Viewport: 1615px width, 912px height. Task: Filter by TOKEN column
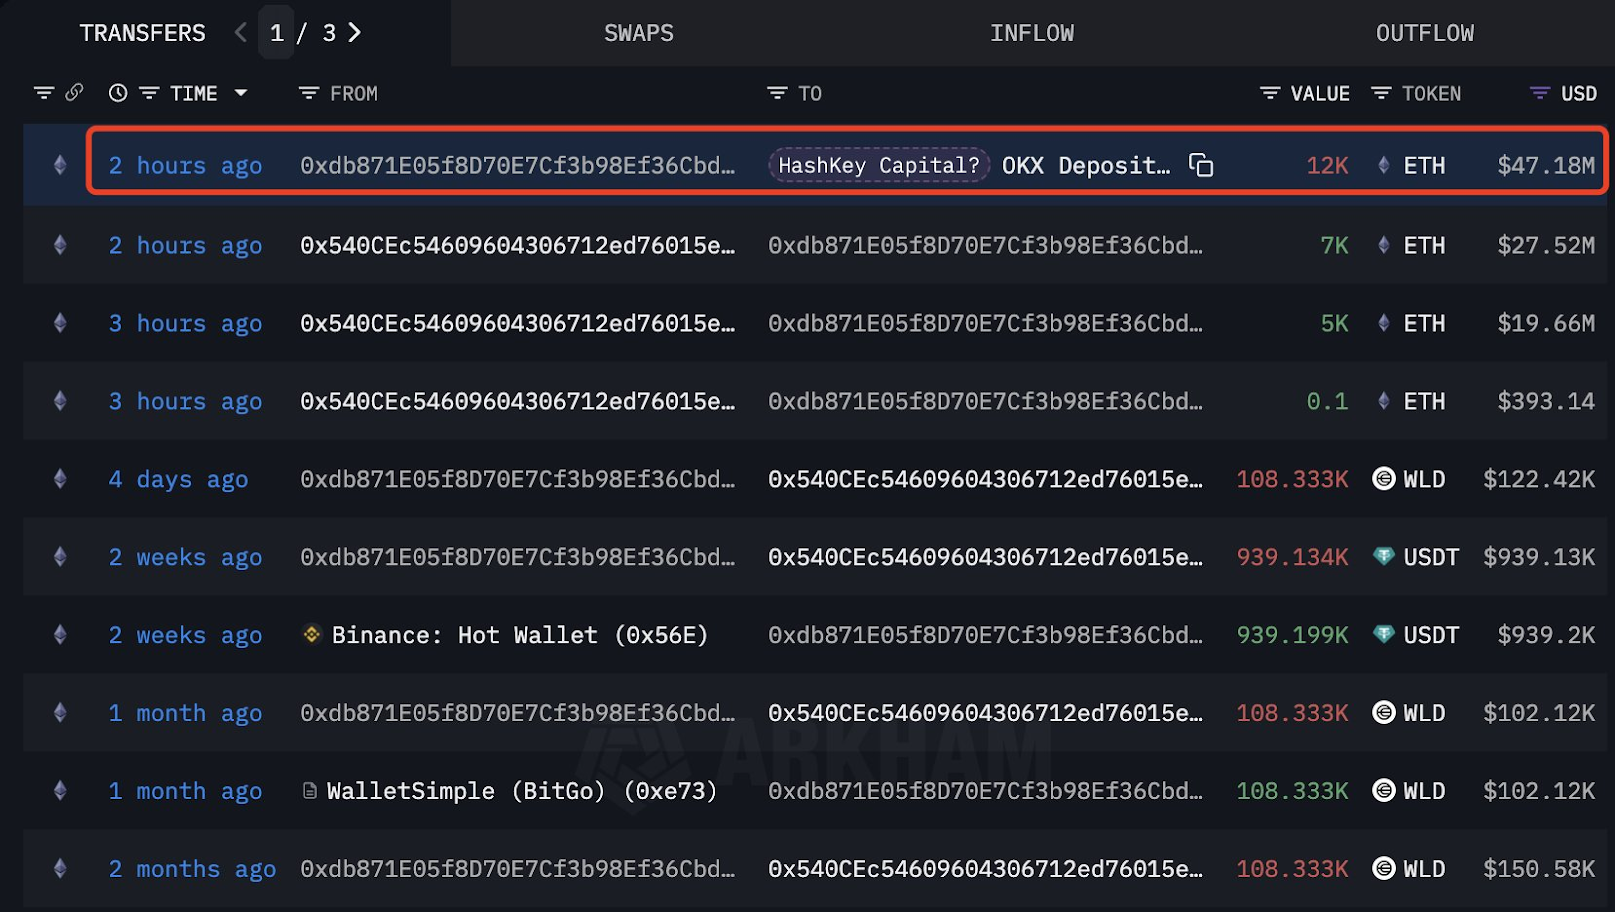1381,93
